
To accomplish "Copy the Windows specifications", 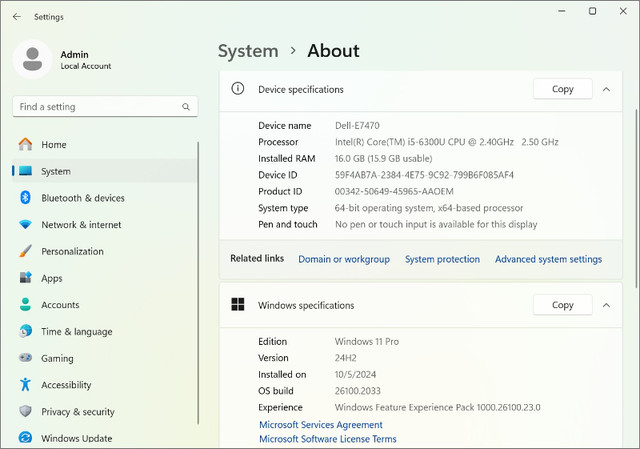I will [562, 305].
